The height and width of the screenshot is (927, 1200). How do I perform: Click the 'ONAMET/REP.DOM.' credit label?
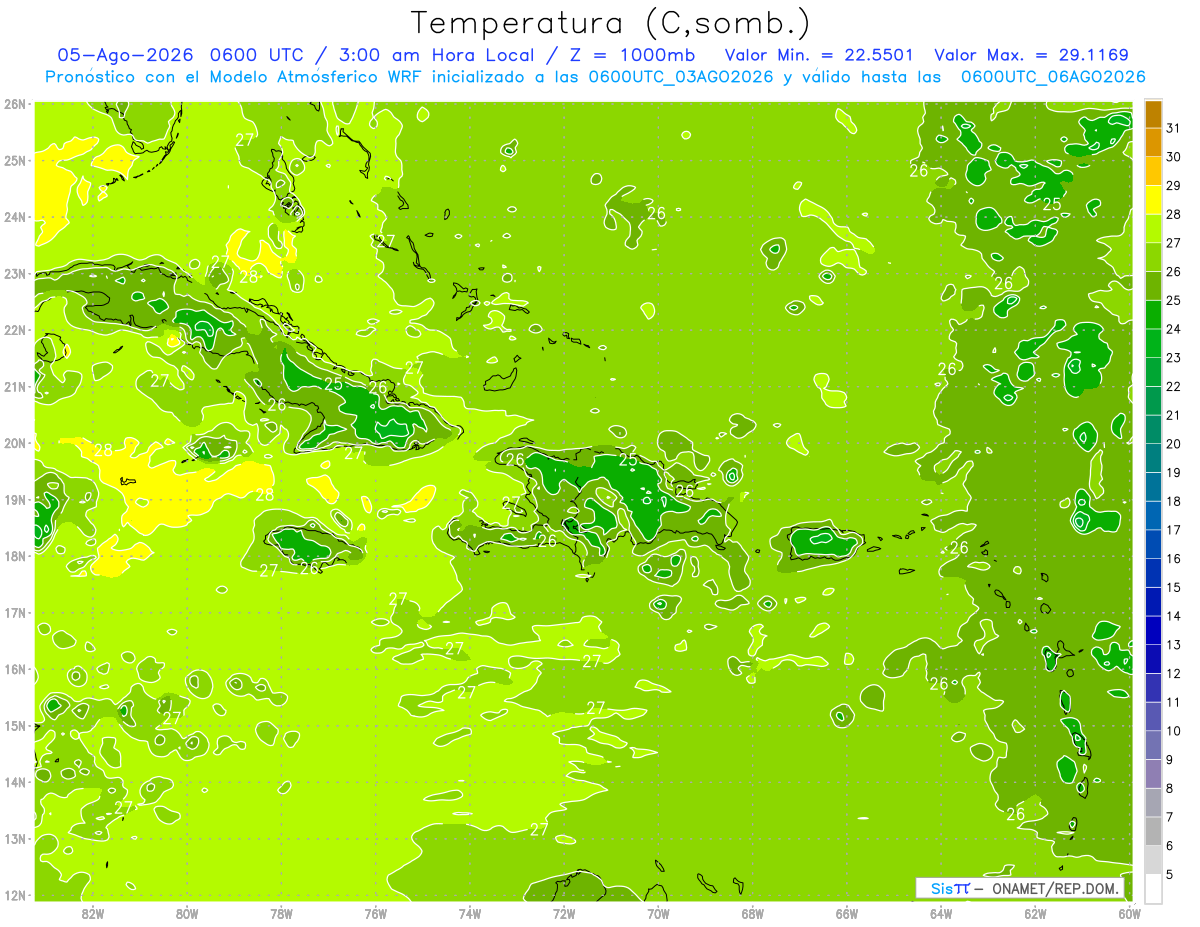tap(1057, 888)
